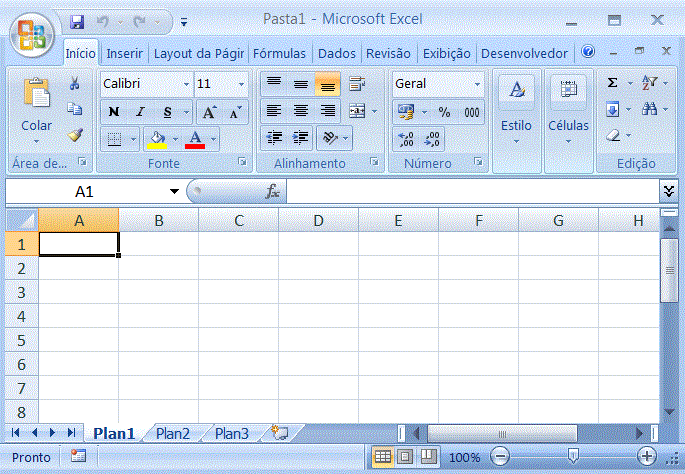Toggle middle vertical alignment

click(301, 83)
